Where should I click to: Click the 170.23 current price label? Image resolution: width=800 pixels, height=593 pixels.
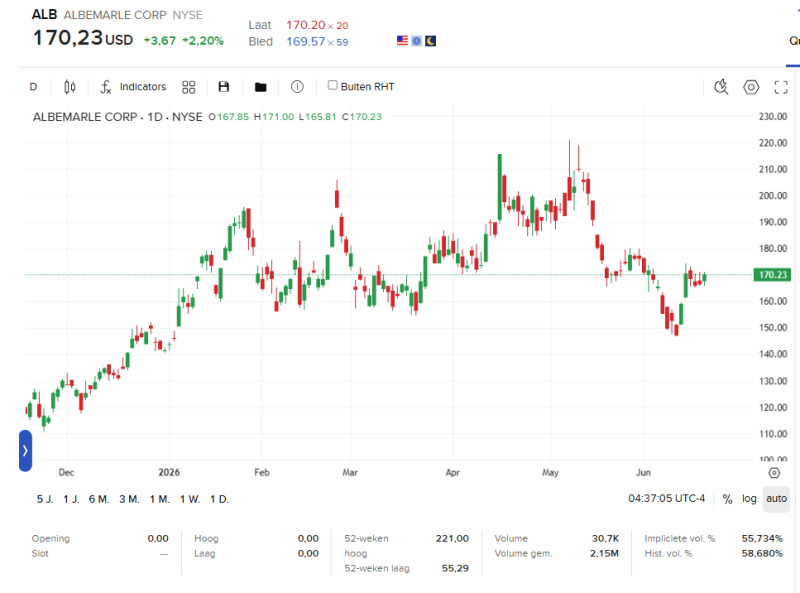click(772, 275)
